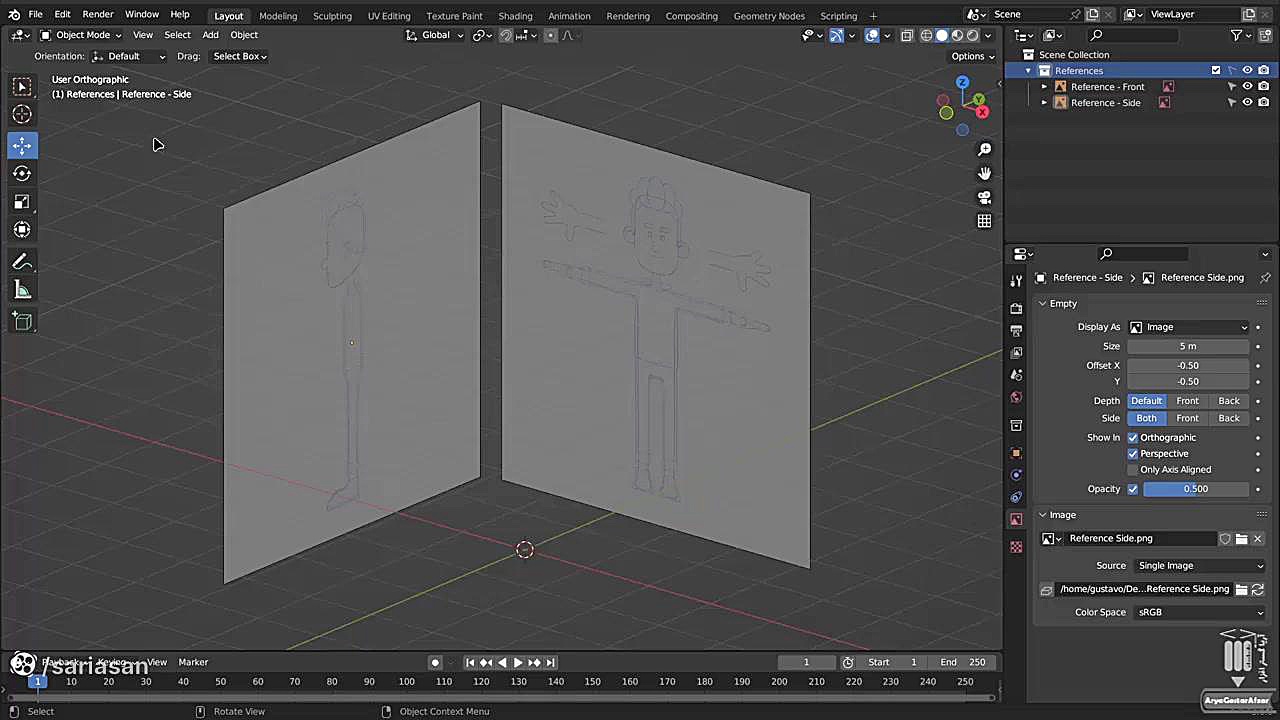Screen dimensions: 1280x720
Task: Toggle X-ray mode in viewport header
Action: click(907, 36)
